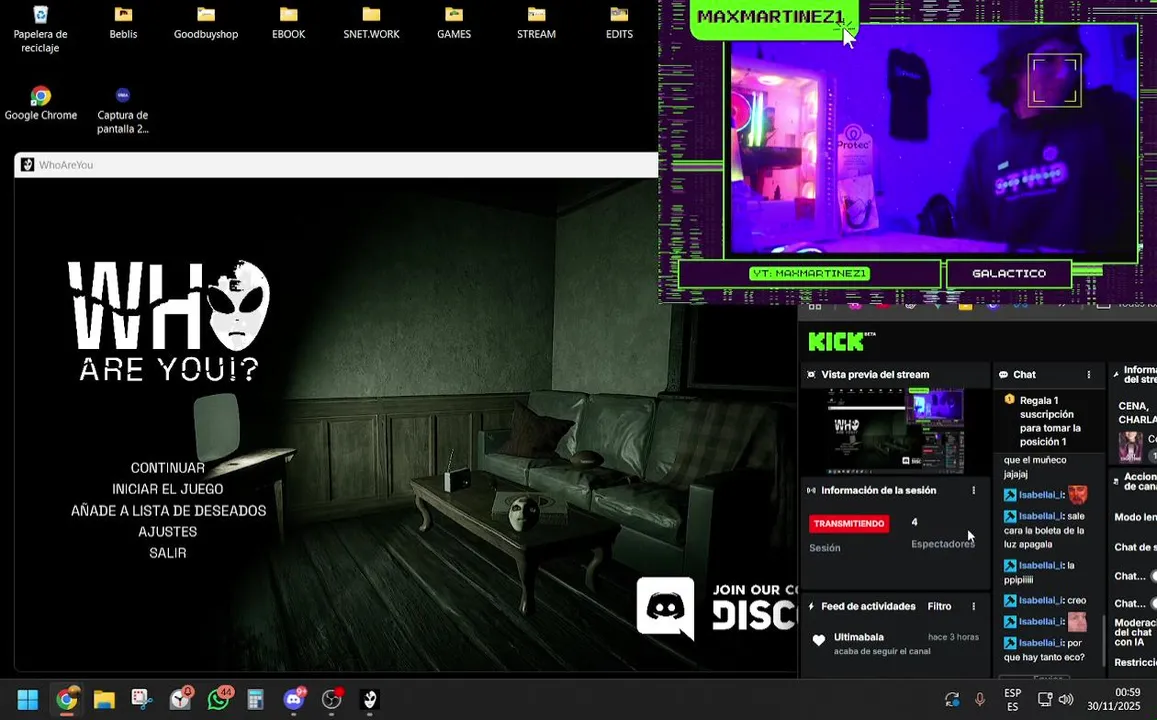Click Regala 1 suscripción banner in chat
Image resolution: width=1157 pixels, height=720 pixels.
[1049, 420]
